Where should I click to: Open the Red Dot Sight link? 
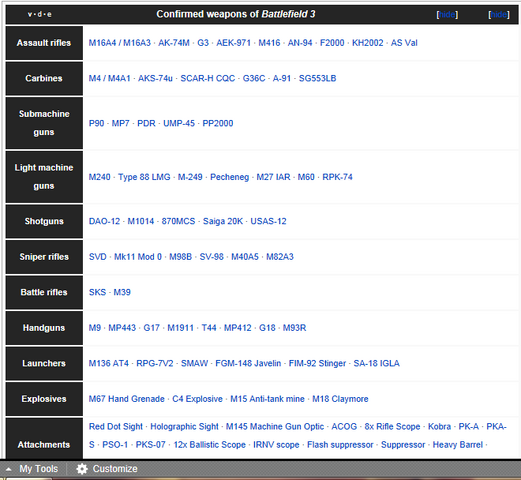pyautogui.click(x=116, y=427)
